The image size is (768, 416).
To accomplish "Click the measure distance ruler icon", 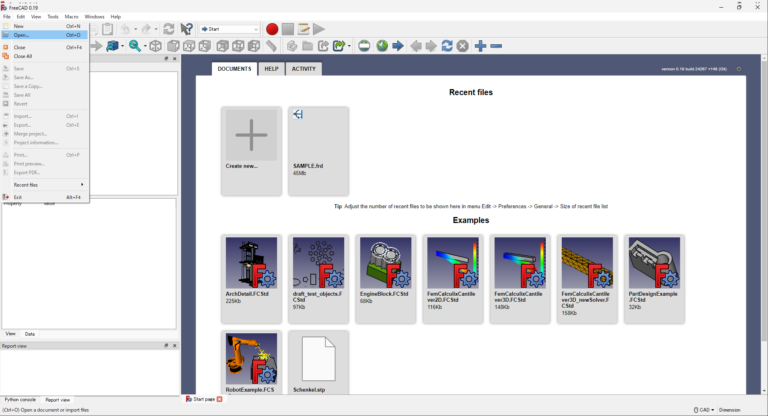I will coord(272,46).
